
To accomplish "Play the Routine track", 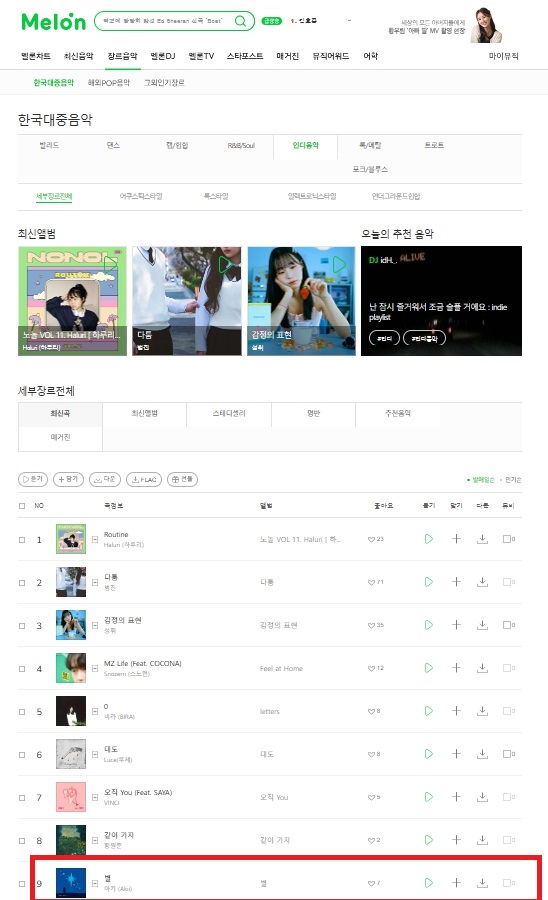I will (428, 539).
